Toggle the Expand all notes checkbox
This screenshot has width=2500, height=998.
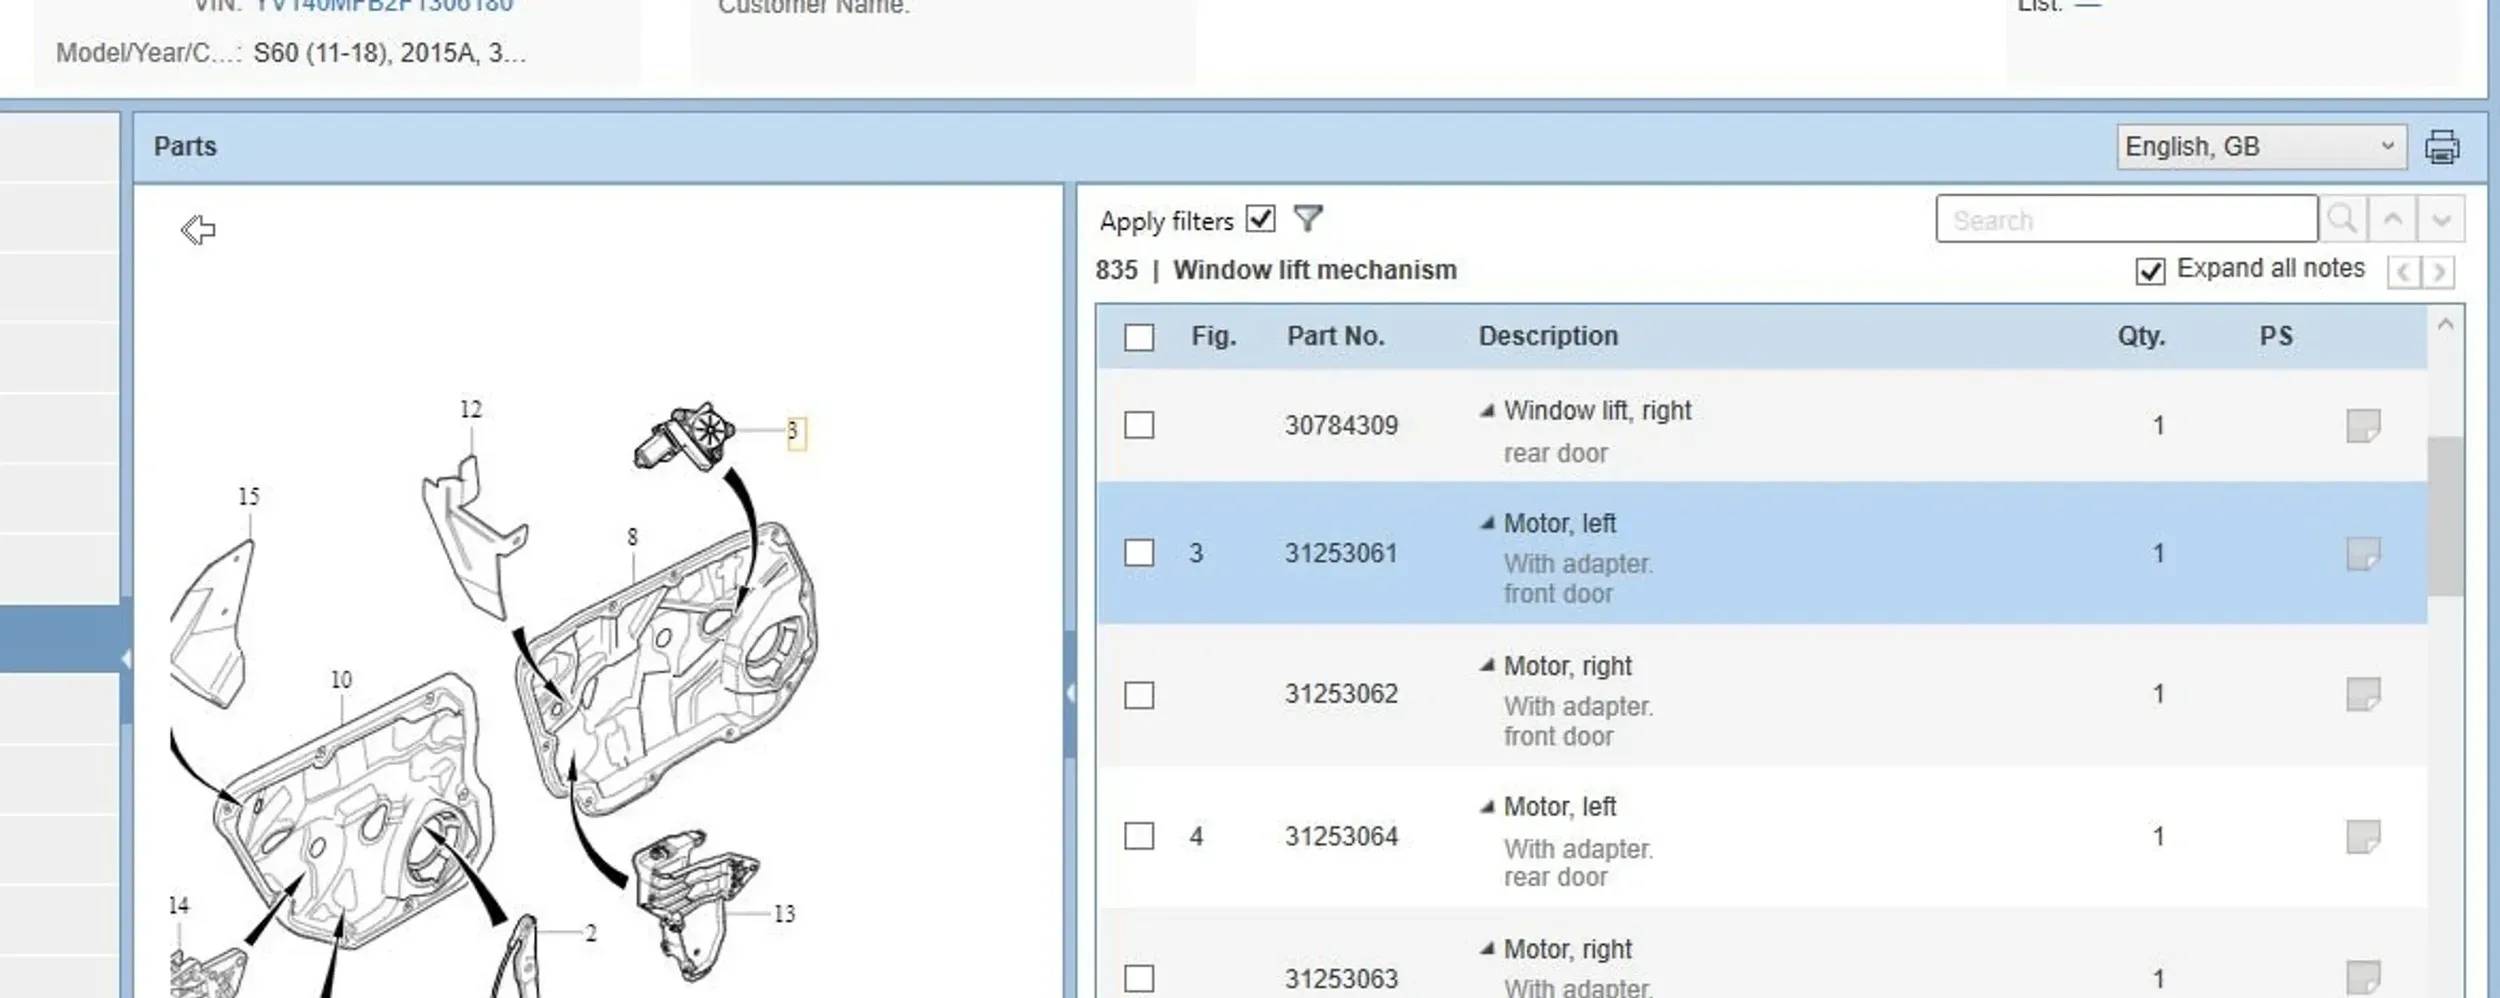point(2150,271)
